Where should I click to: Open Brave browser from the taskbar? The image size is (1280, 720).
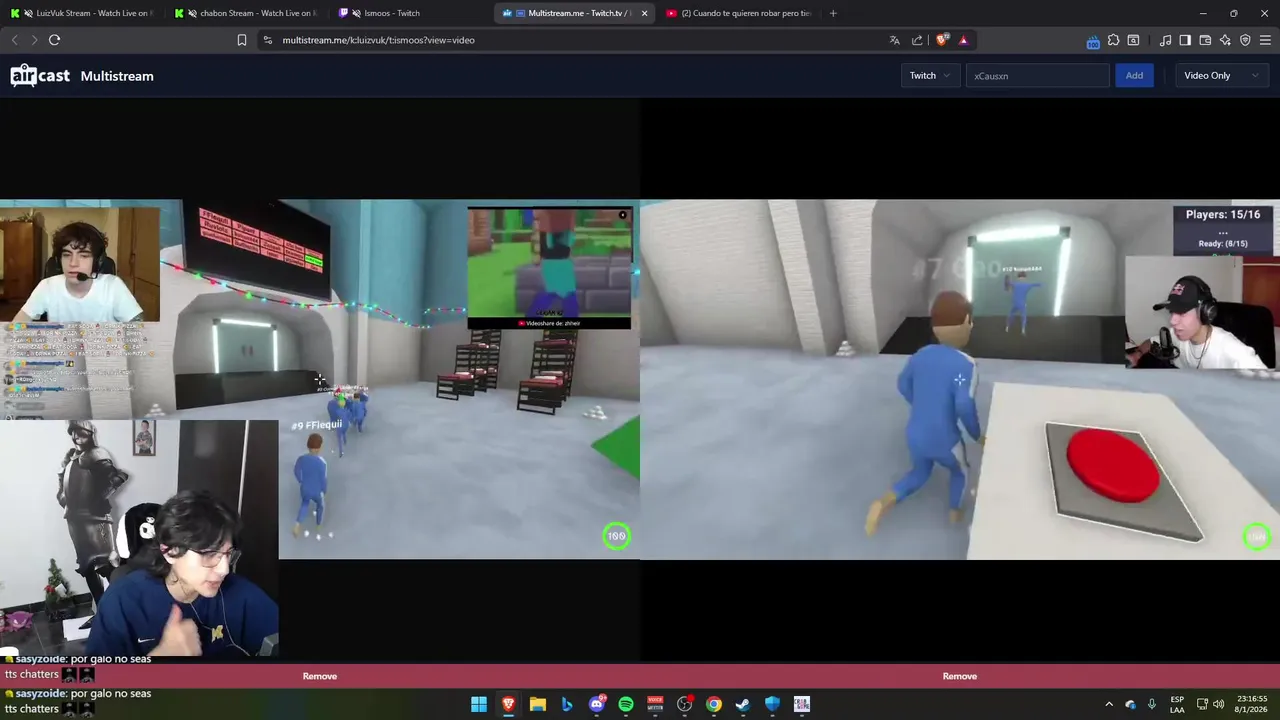(x=508, y=704)
